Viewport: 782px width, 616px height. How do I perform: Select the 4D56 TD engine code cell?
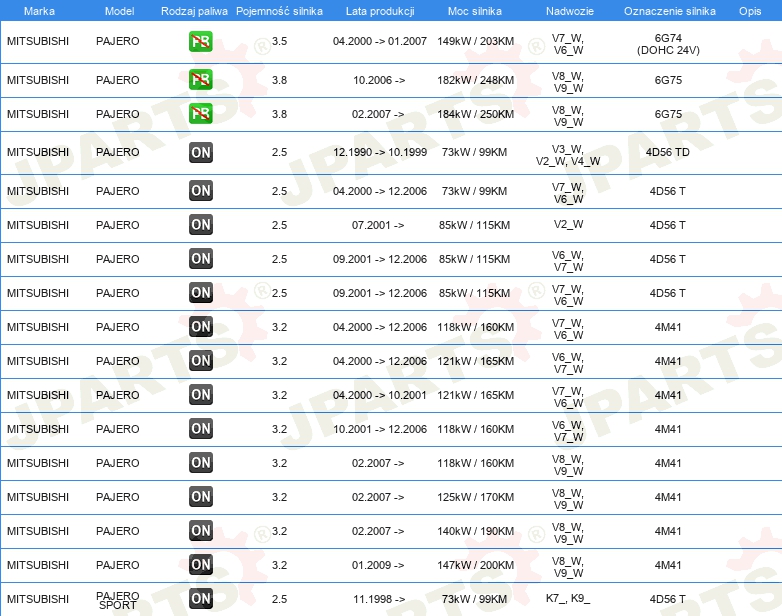pyautogui.click(x=668, y=152)
